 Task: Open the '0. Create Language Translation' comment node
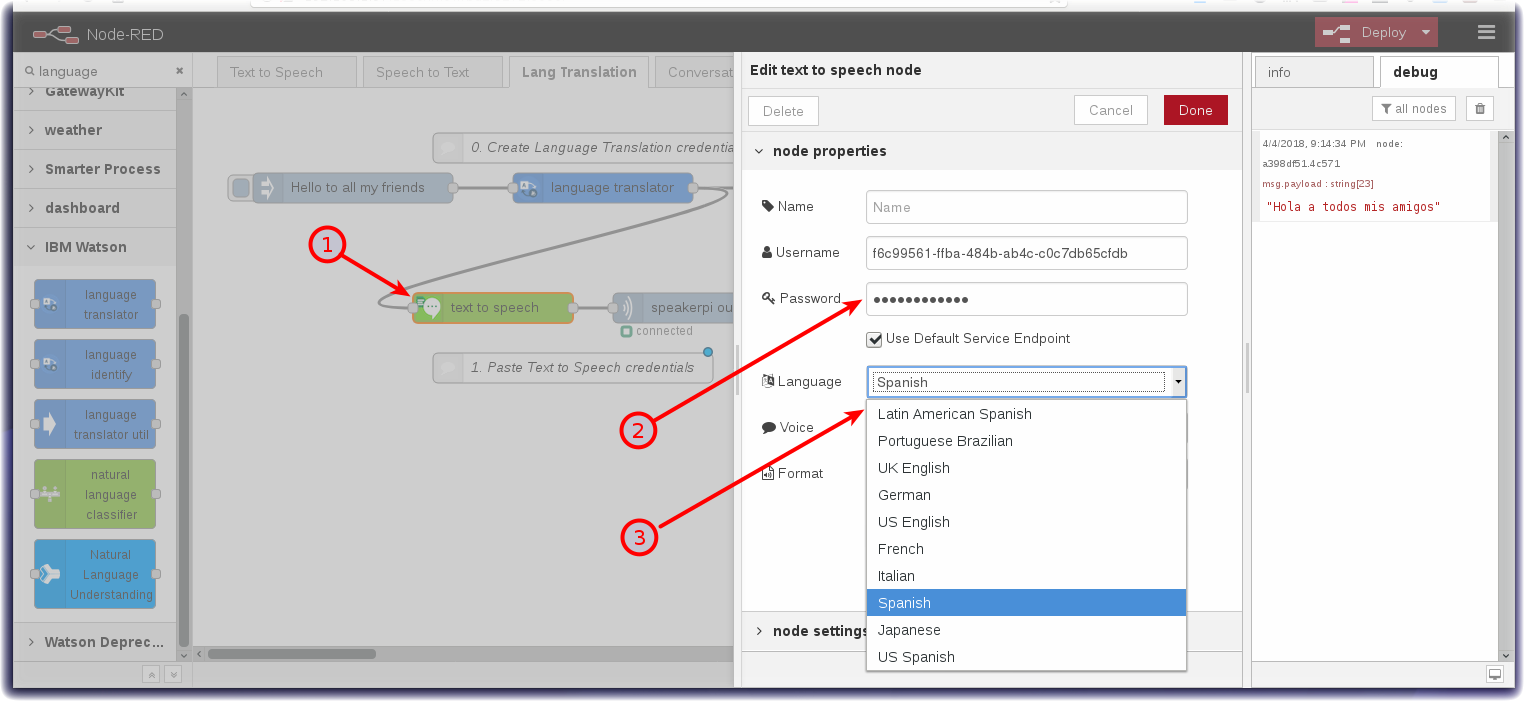click(x=585, y=147)
